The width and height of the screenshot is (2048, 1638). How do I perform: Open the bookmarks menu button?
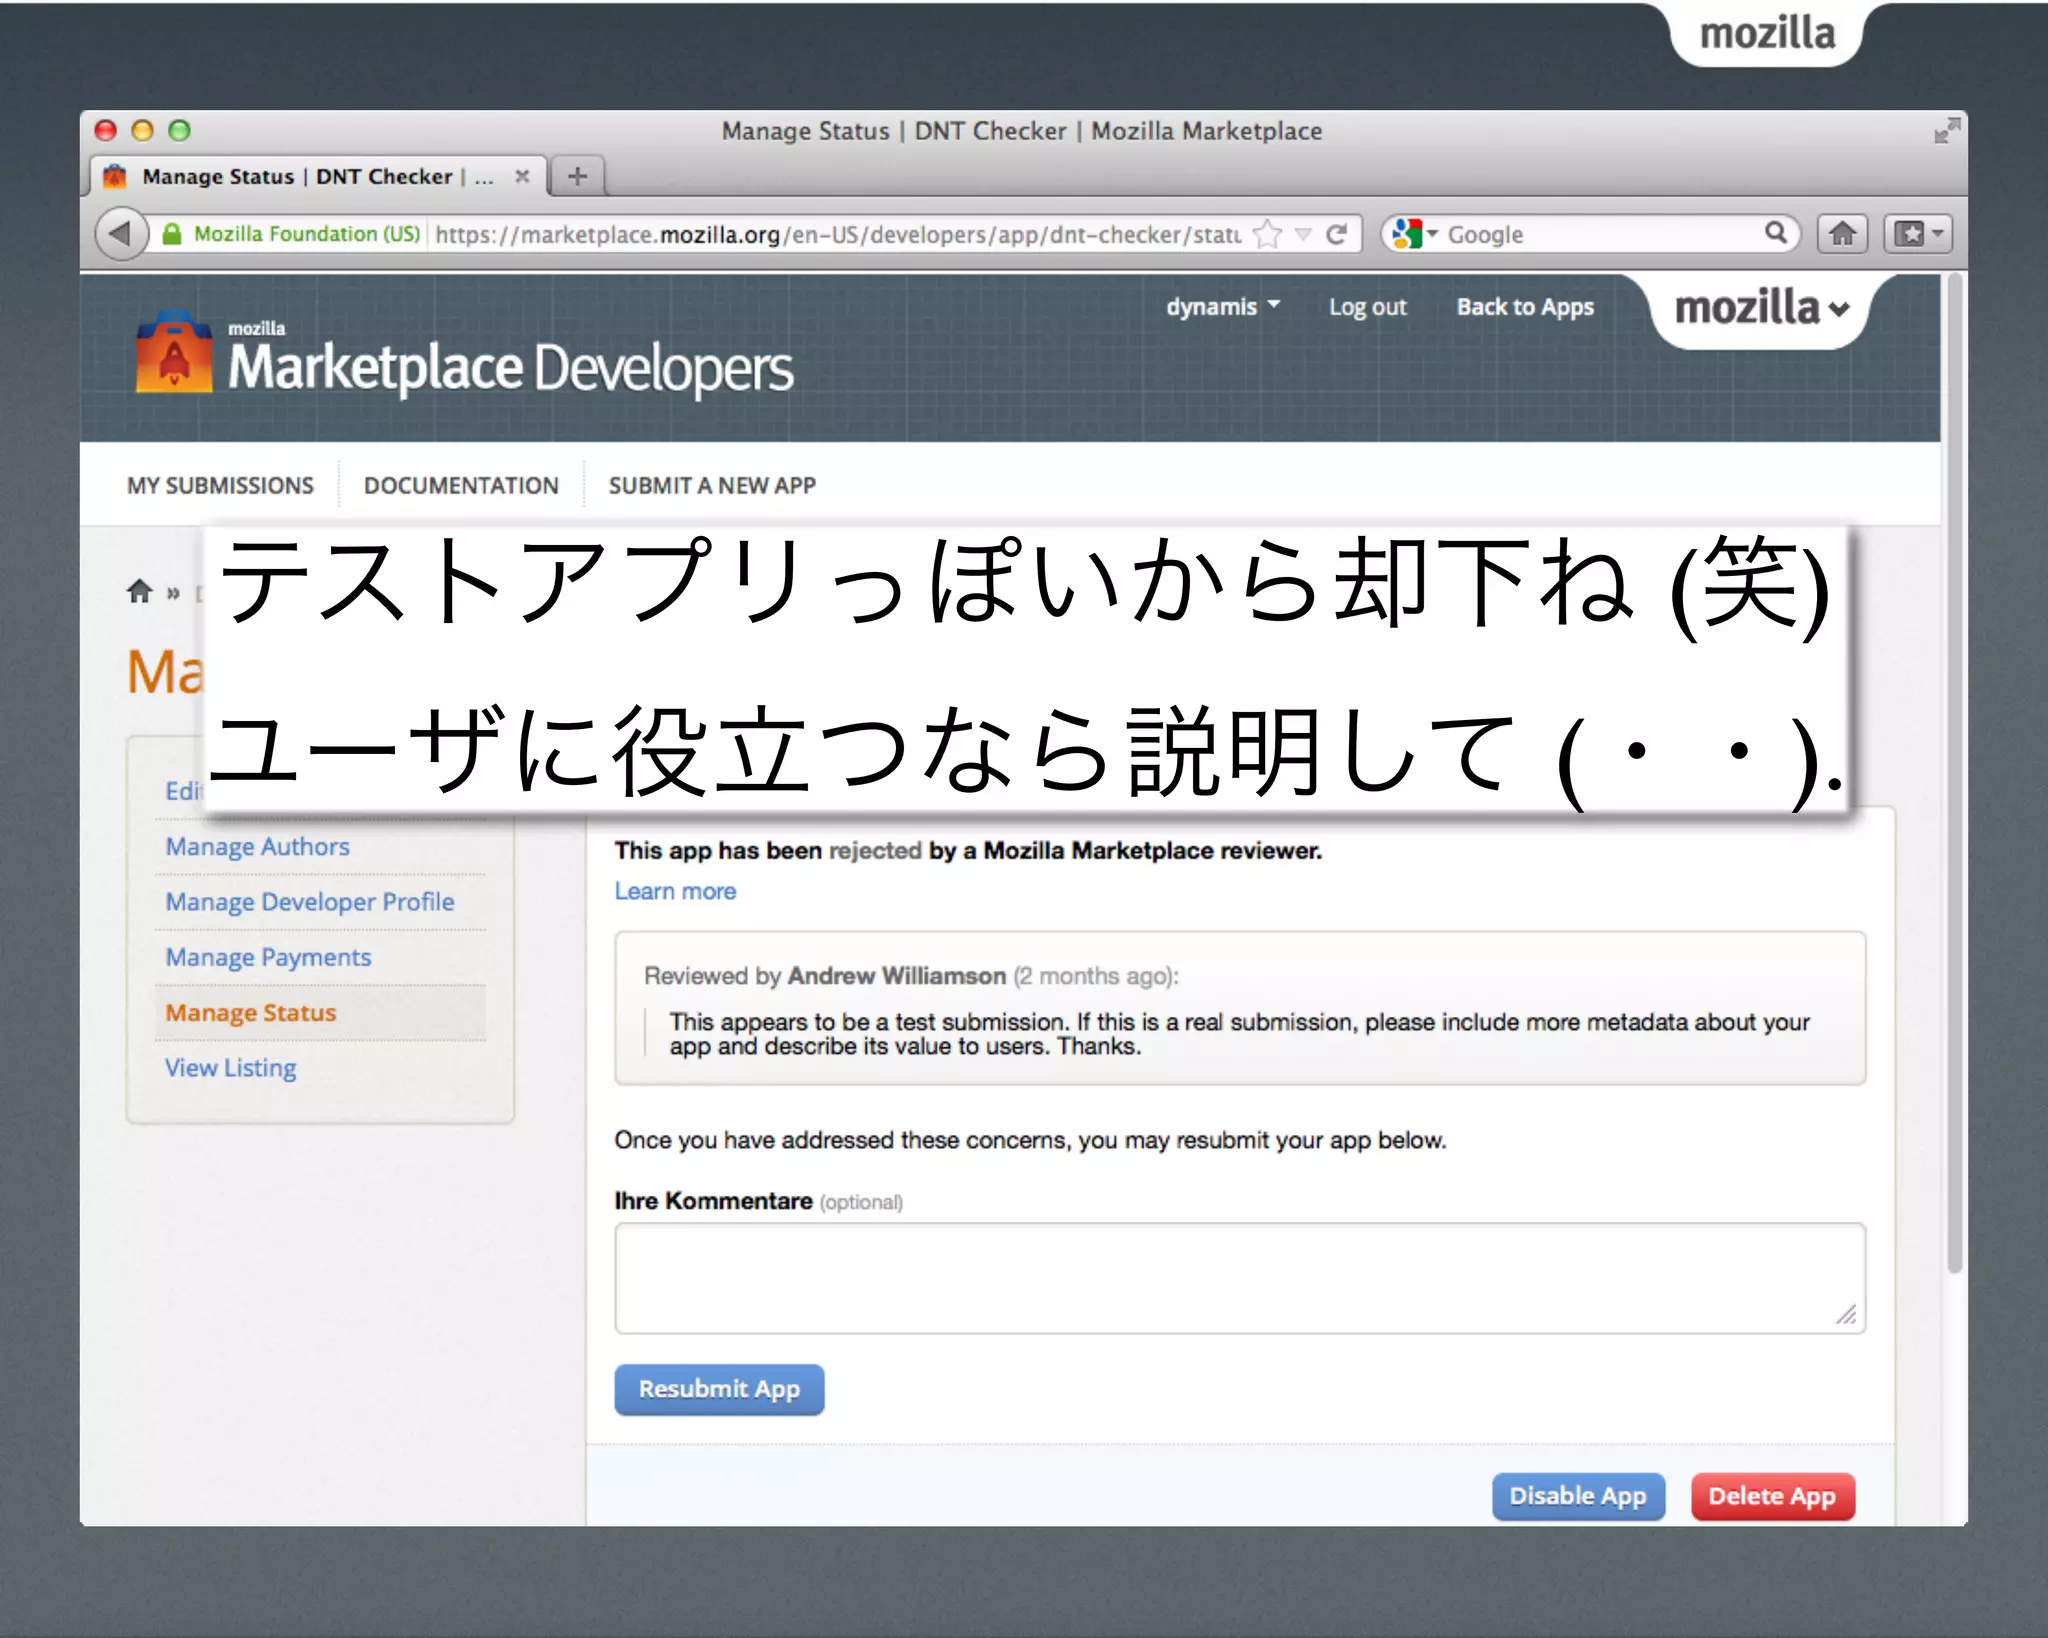point(1917,234)
